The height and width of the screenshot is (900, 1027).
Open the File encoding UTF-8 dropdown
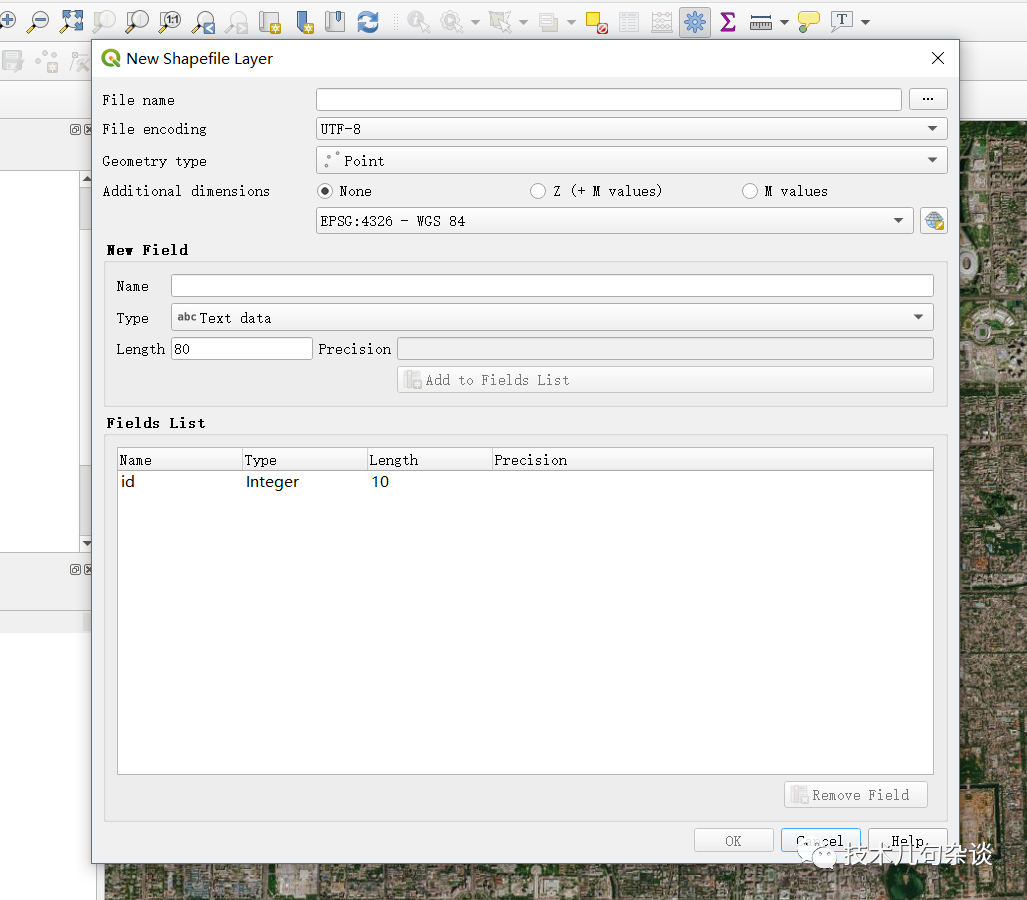click(x=631, y=129)
